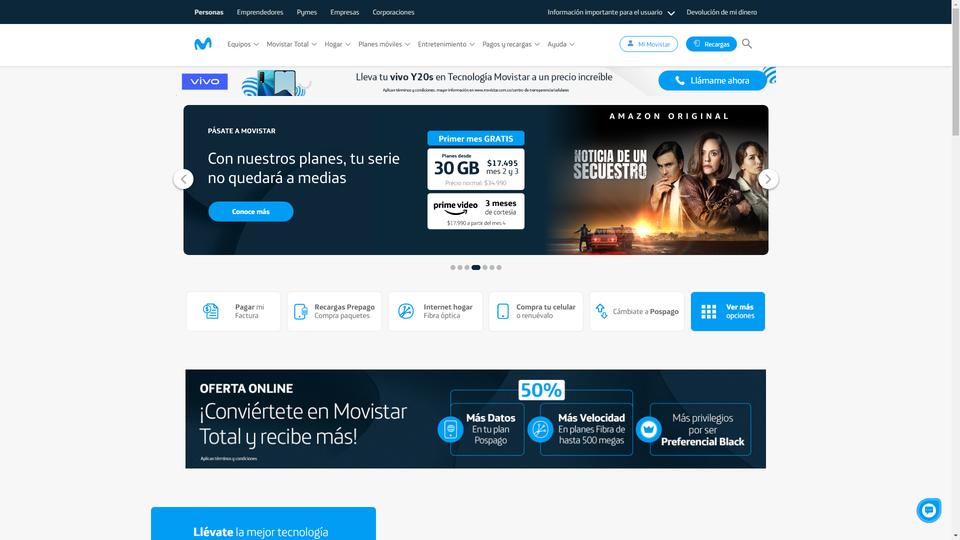Click the Internet hogar fiber icon
960x540 pixels.
click(405, 311)
